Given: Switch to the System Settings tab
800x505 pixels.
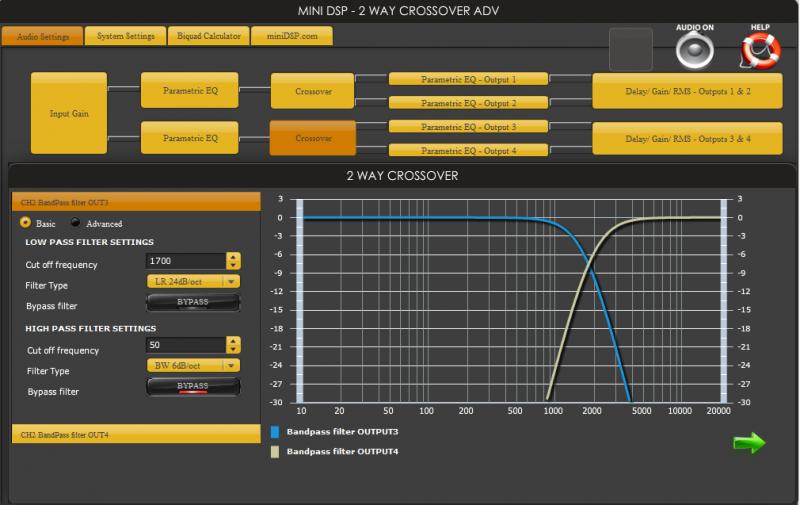Looking at the screenshot, I should pos(125,36).
